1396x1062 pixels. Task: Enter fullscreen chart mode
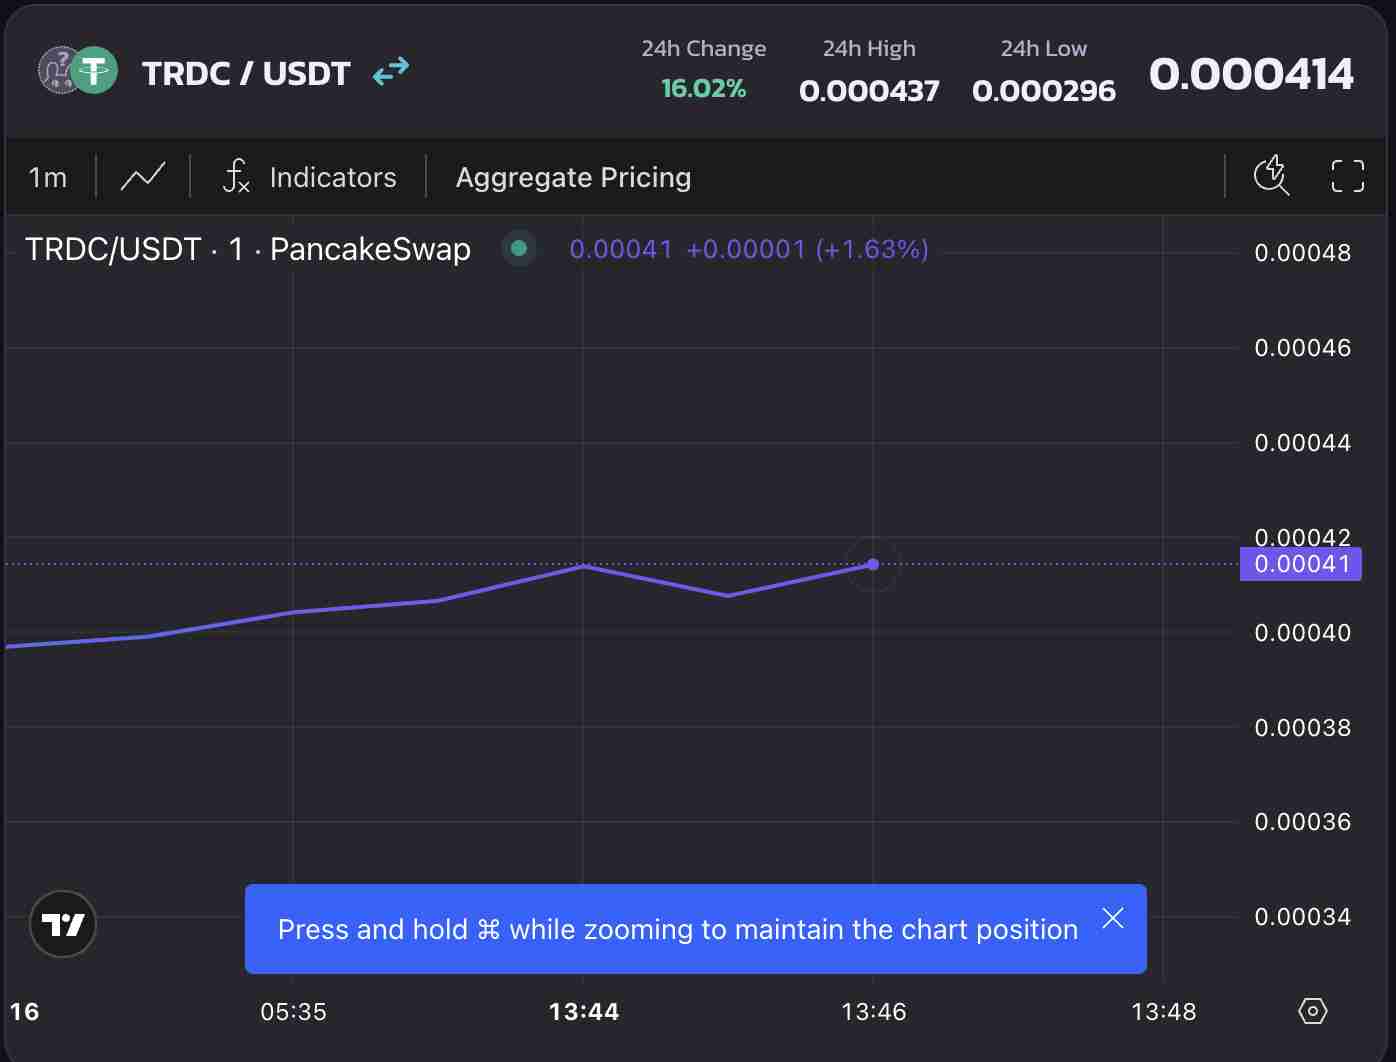click(x=1347, y=176)
